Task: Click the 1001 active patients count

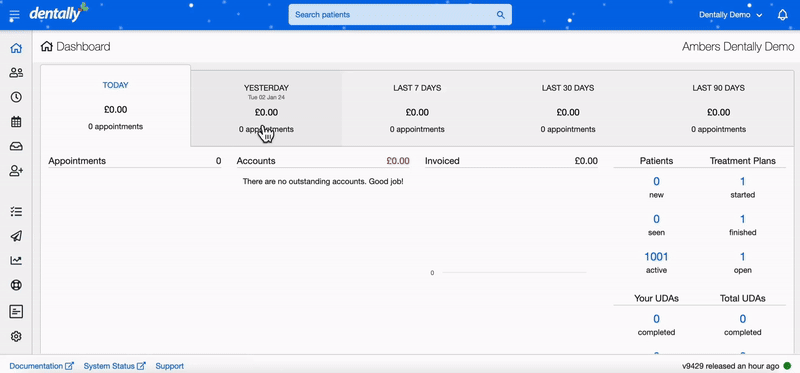Action: (x=656, y=257)
